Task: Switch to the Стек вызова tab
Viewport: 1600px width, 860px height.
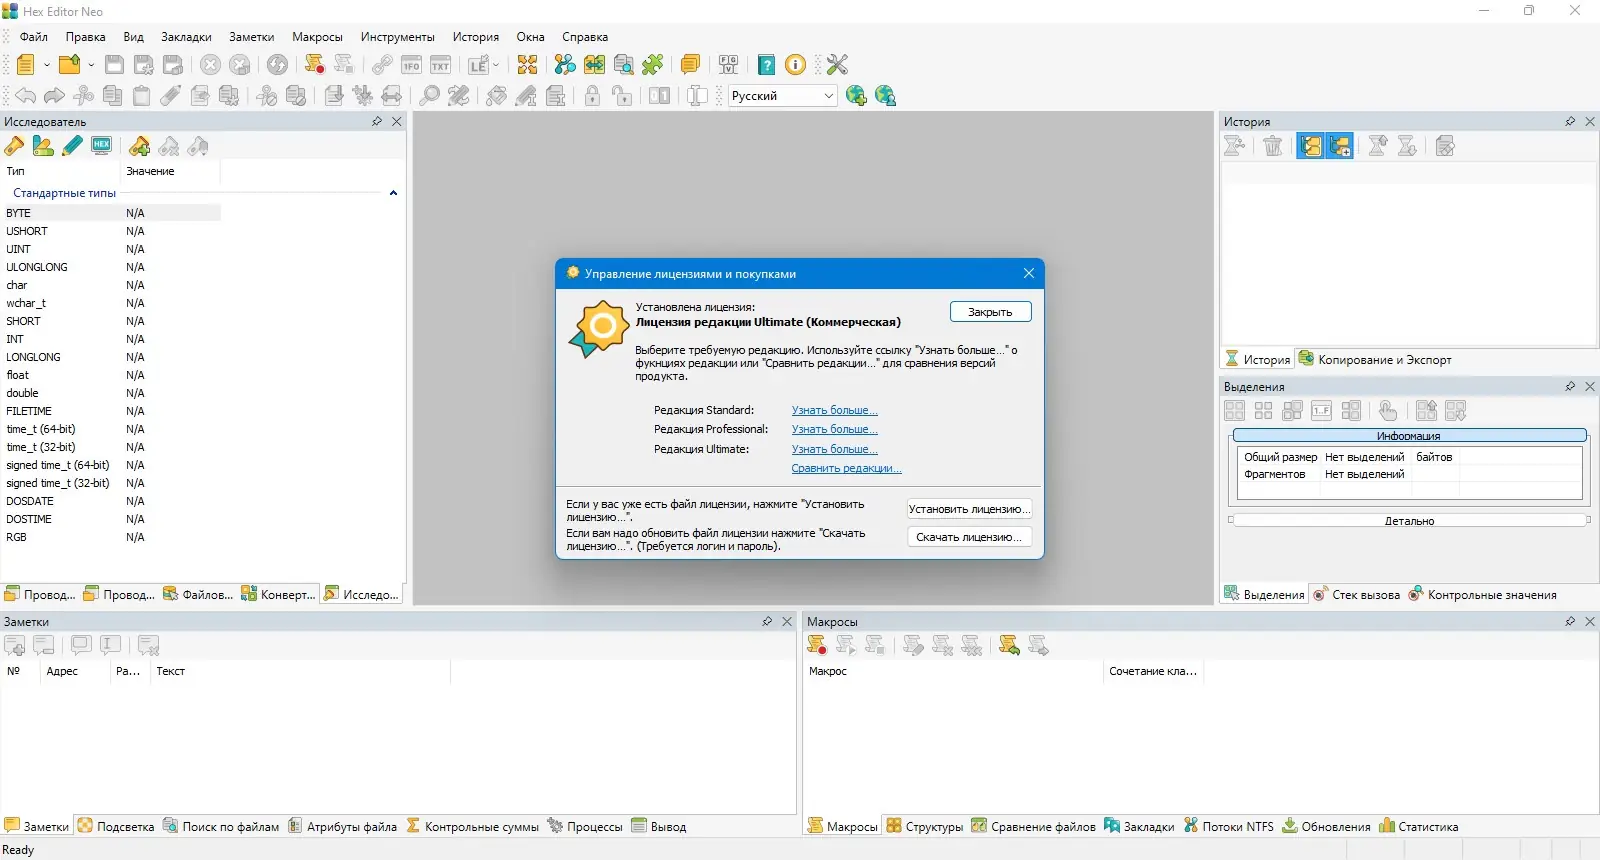Action: [1356, 594]
